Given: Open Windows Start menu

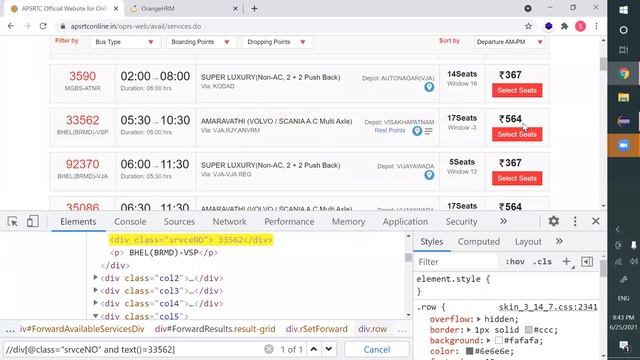Looking at the screenshot, I should (624, 10).
